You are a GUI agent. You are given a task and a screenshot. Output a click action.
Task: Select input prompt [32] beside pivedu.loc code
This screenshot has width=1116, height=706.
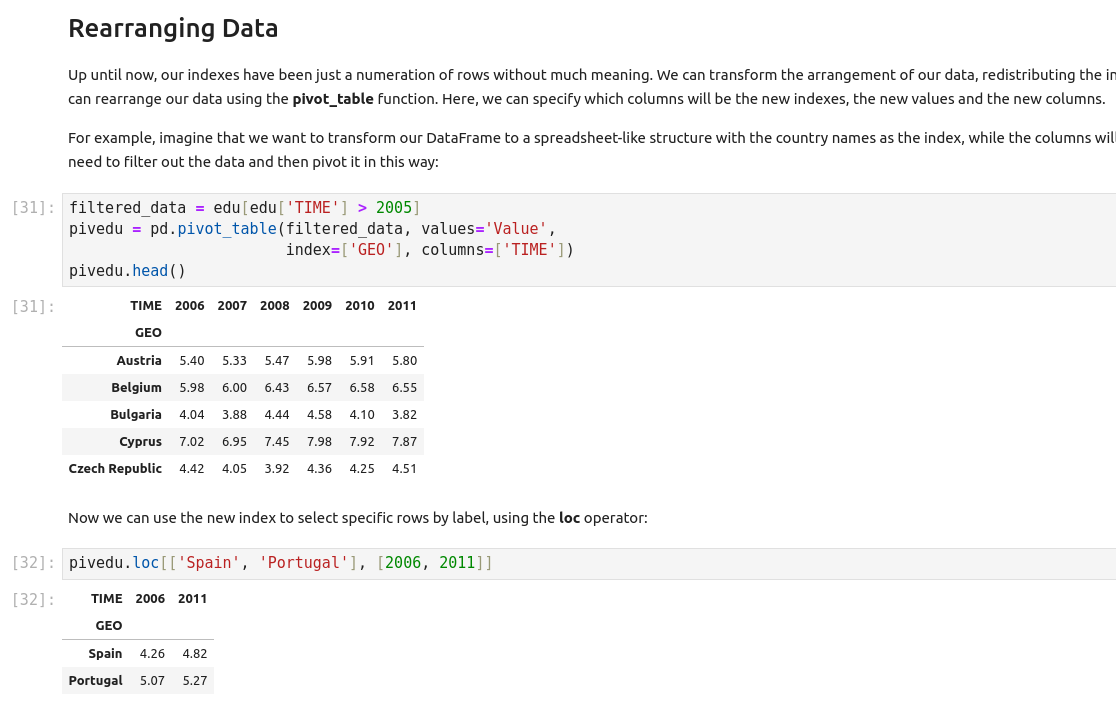[33, 563]
